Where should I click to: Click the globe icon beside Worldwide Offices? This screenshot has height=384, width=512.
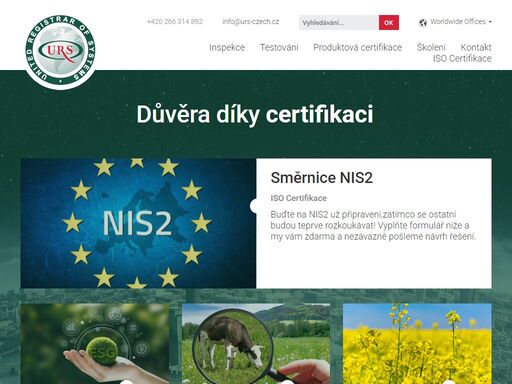point(423,23)
